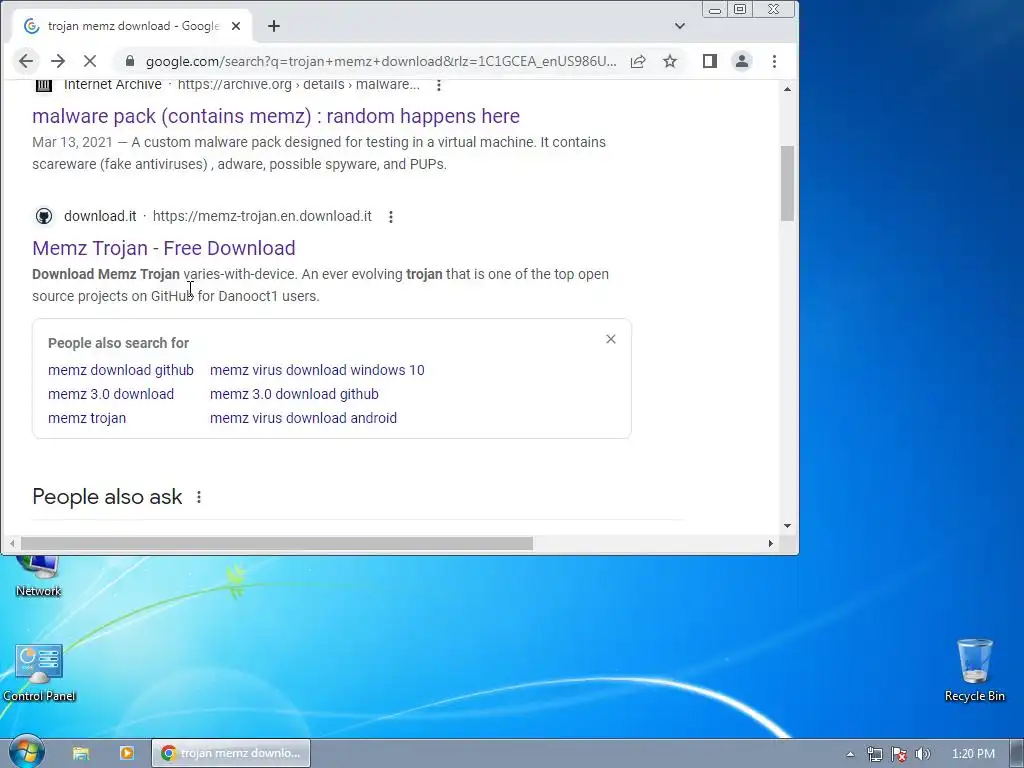
Task: Click the Show desktop button
Action: [x=1017, y=753]
